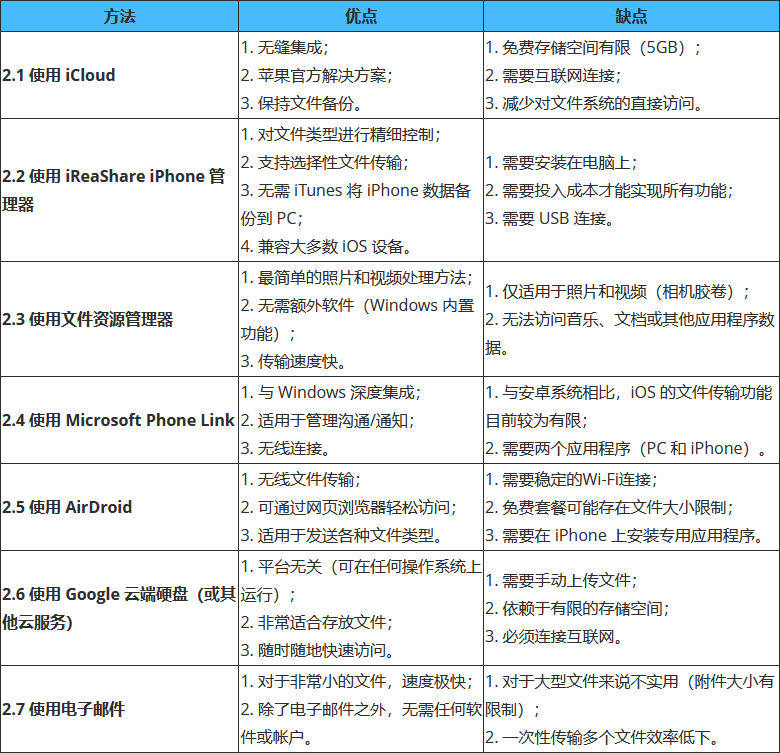Click '3. 传输速度快。'
Viewport: 780px width, 753px height.
293,362
